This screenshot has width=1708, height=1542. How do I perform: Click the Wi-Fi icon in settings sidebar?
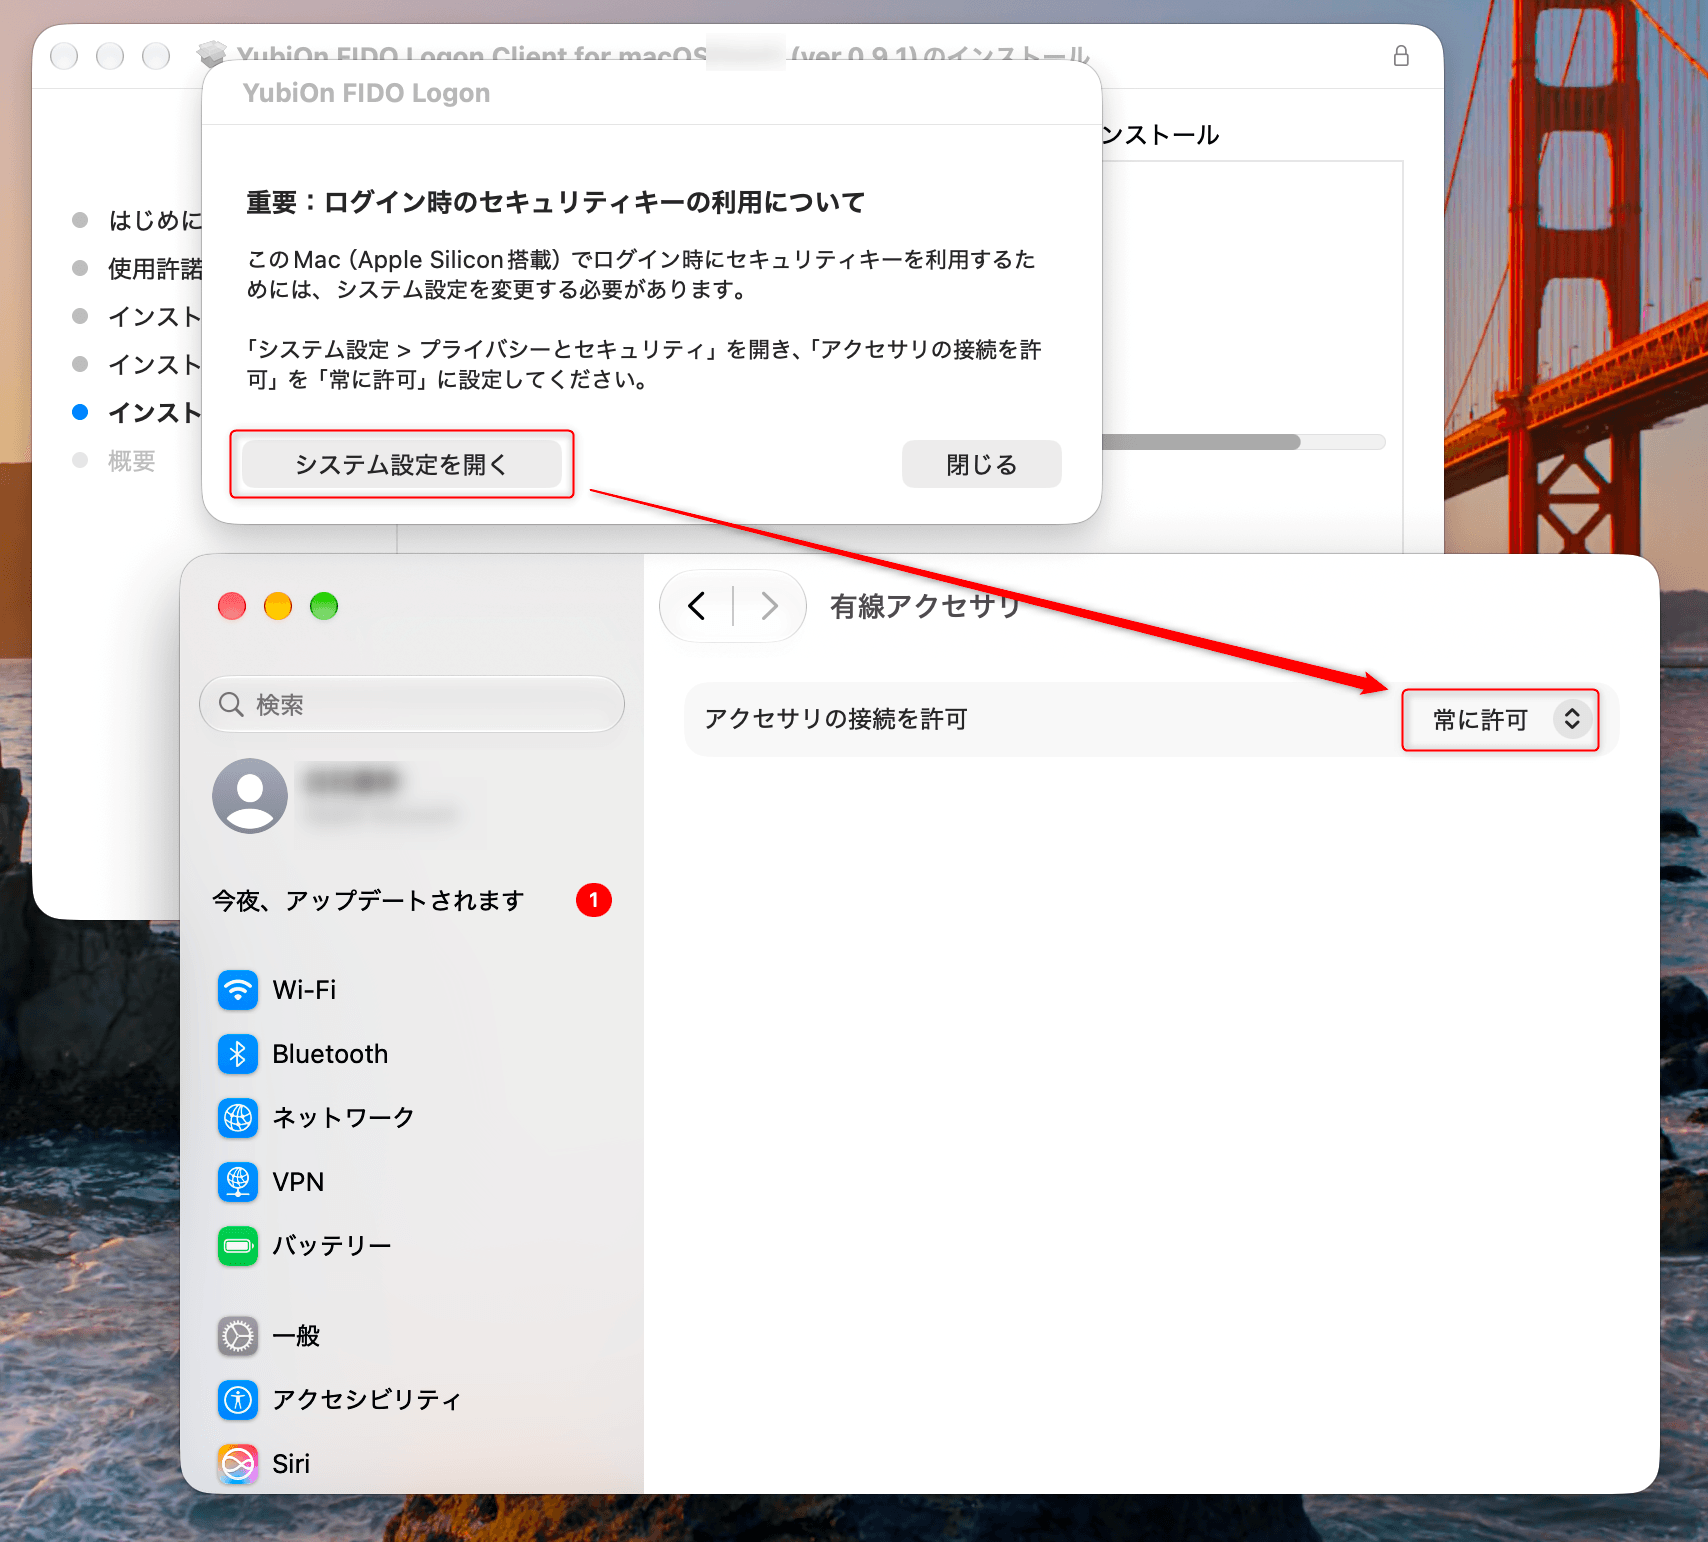click(x=238, y=990)
